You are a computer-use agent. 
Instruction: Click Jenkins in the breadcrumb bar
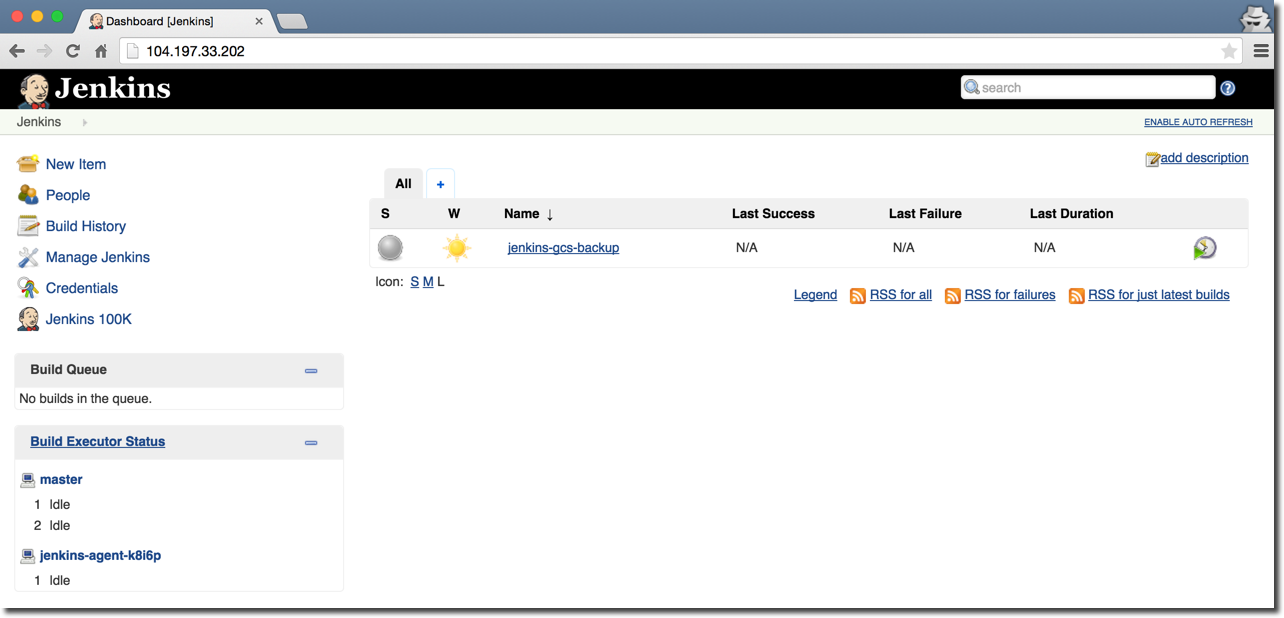pyautogui.click(x=39, y=122)
